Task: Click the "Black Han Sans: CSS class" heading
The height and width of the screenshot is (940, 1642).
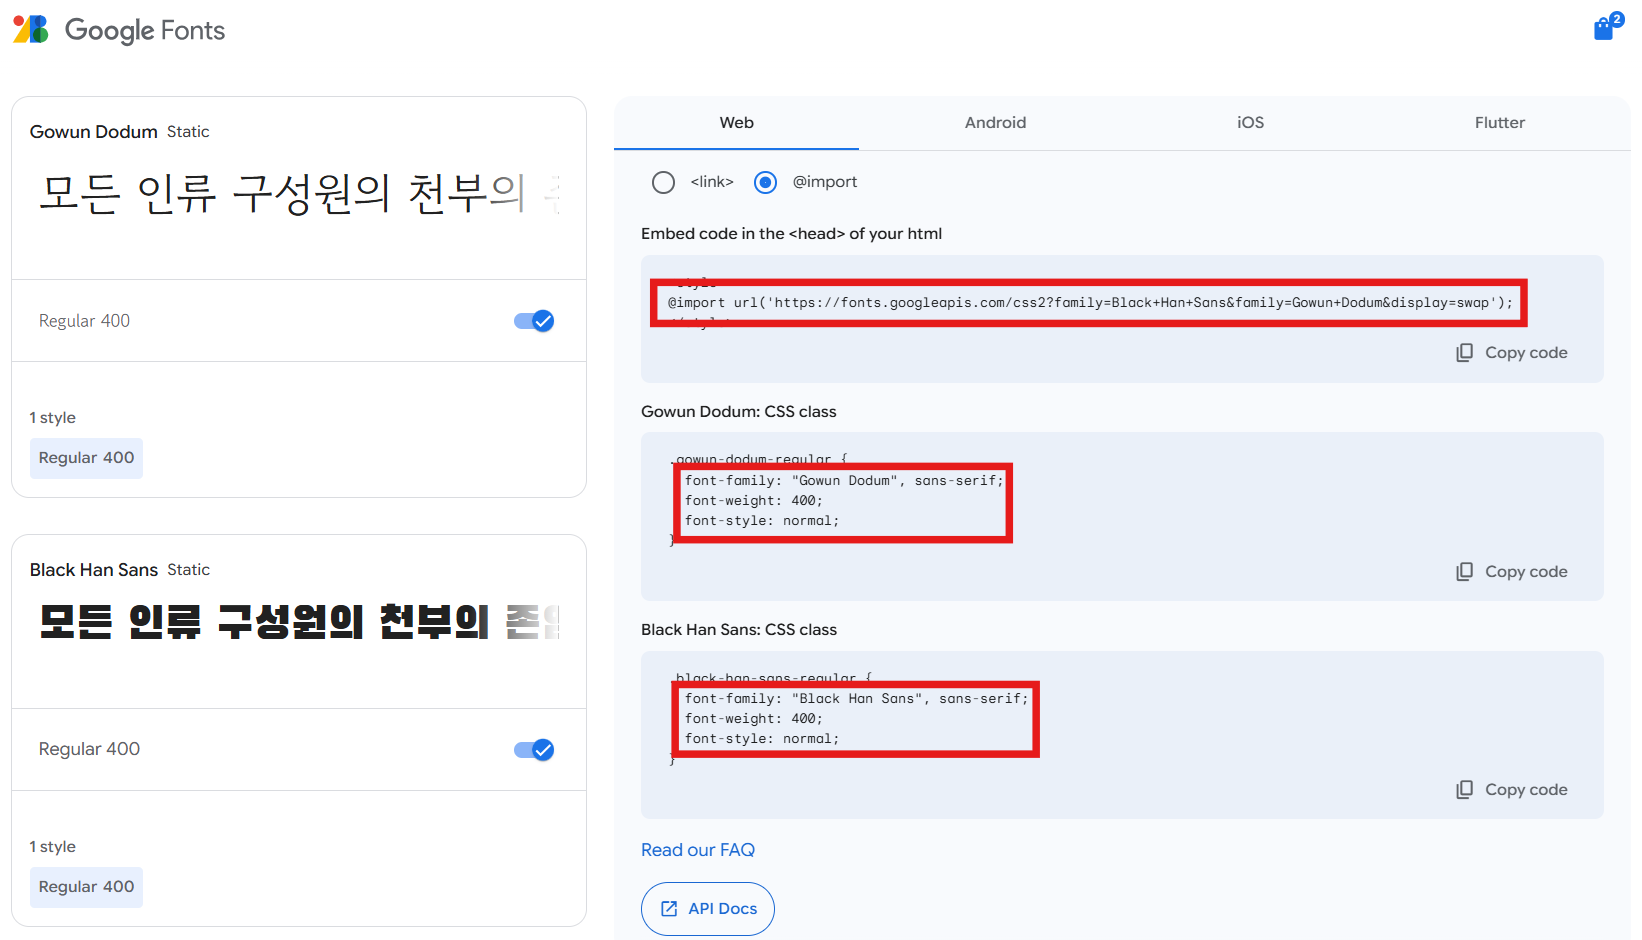Action: (x=738, y=630)
